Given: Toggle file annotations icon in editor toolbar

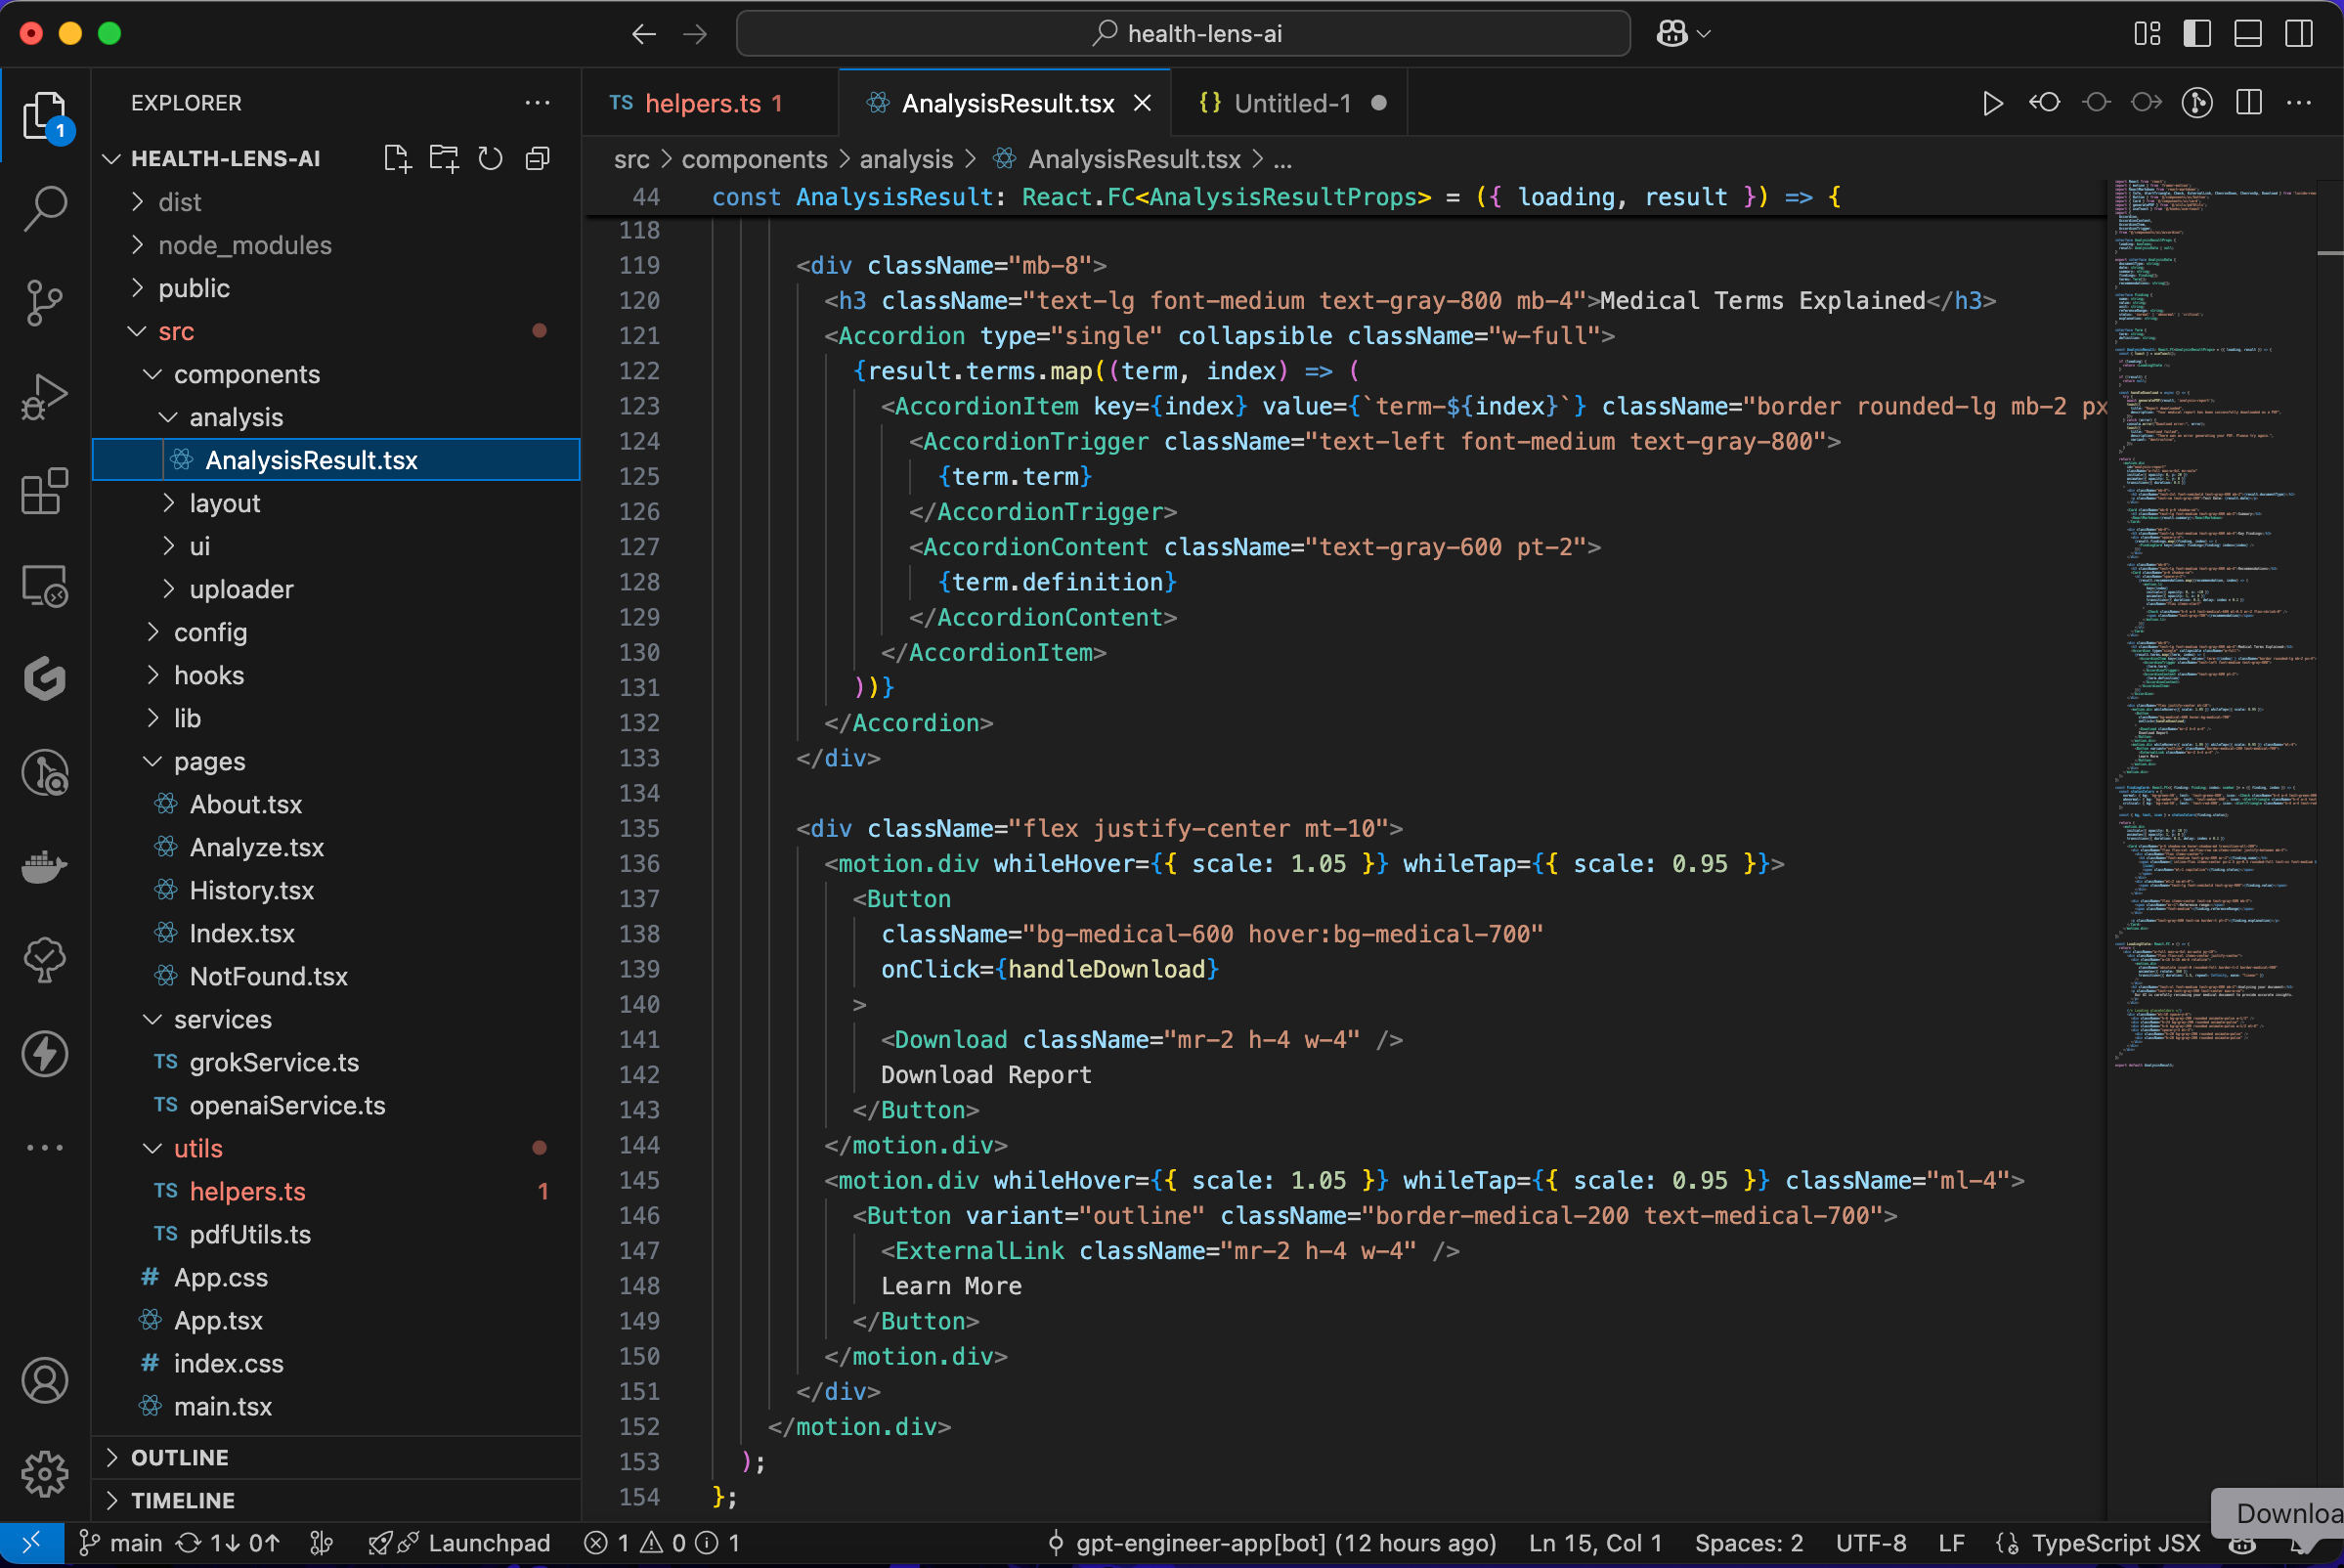Looking at the screenshot, I should pyautogui.click(x=2197, y=103).
